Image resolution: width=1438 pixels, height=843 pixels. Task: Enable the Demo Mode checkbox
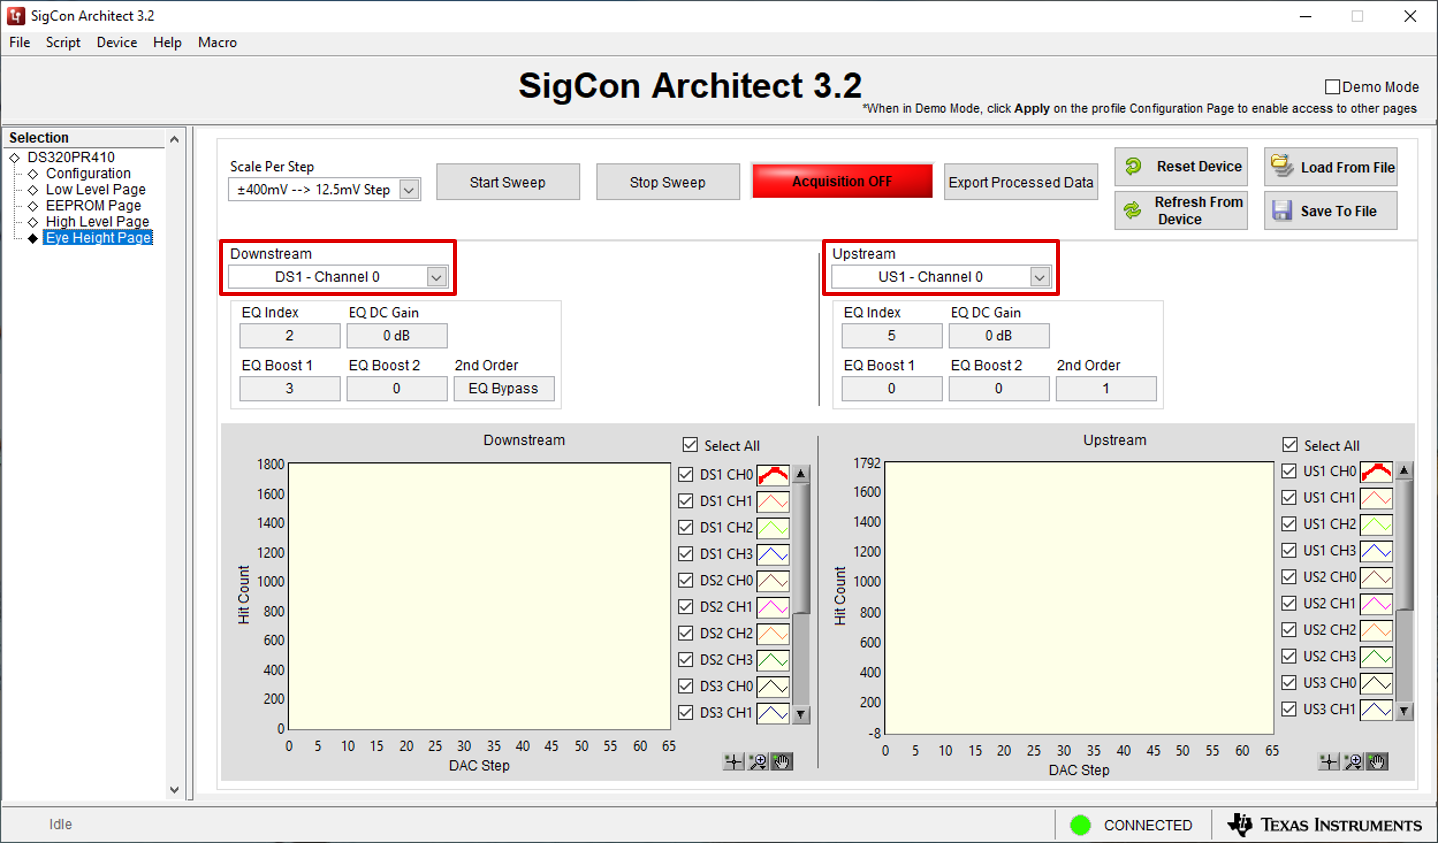coord(1332,87)
